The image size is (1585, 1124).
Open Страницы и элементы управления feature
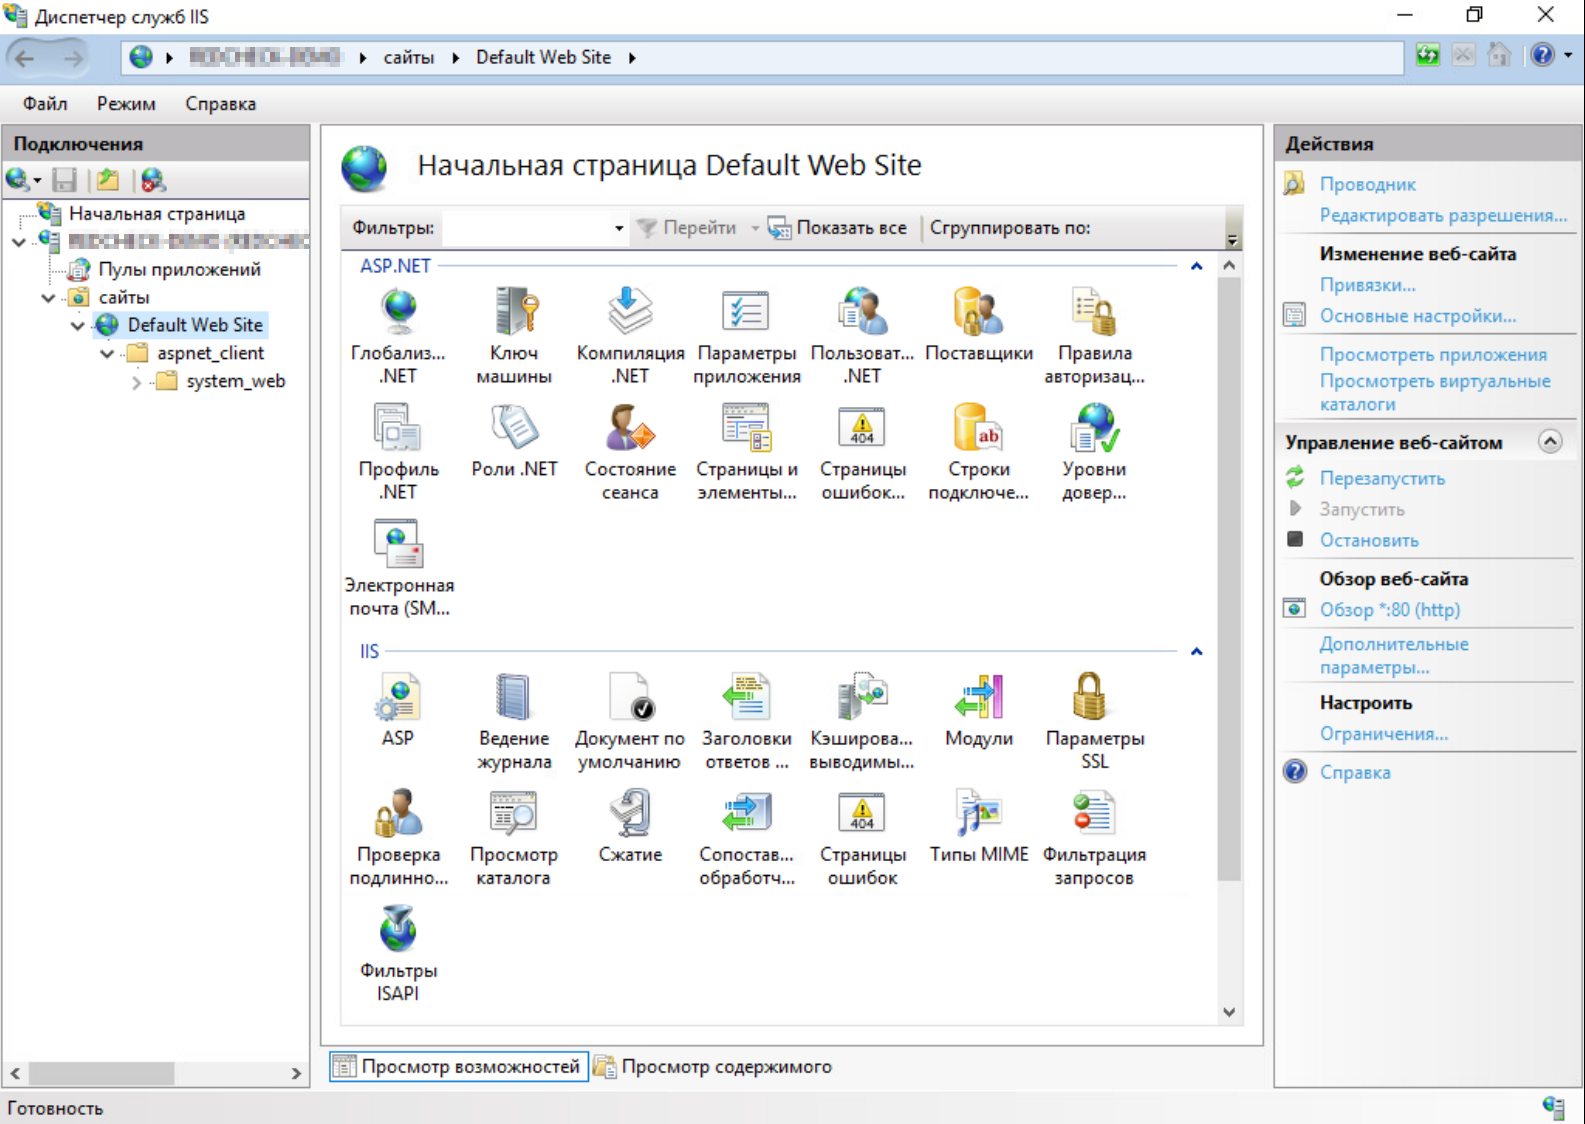pos(746,451)
